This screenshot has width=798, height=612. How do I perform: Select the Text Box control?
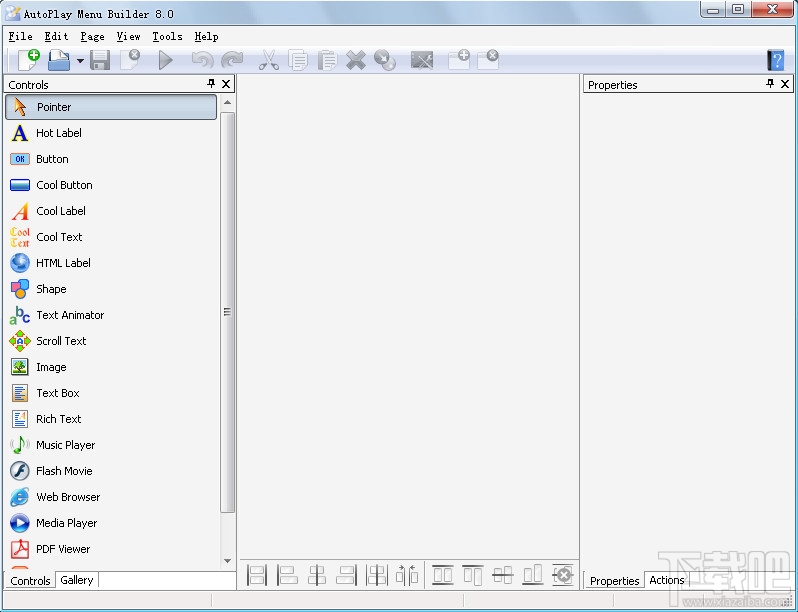[111, 393]
